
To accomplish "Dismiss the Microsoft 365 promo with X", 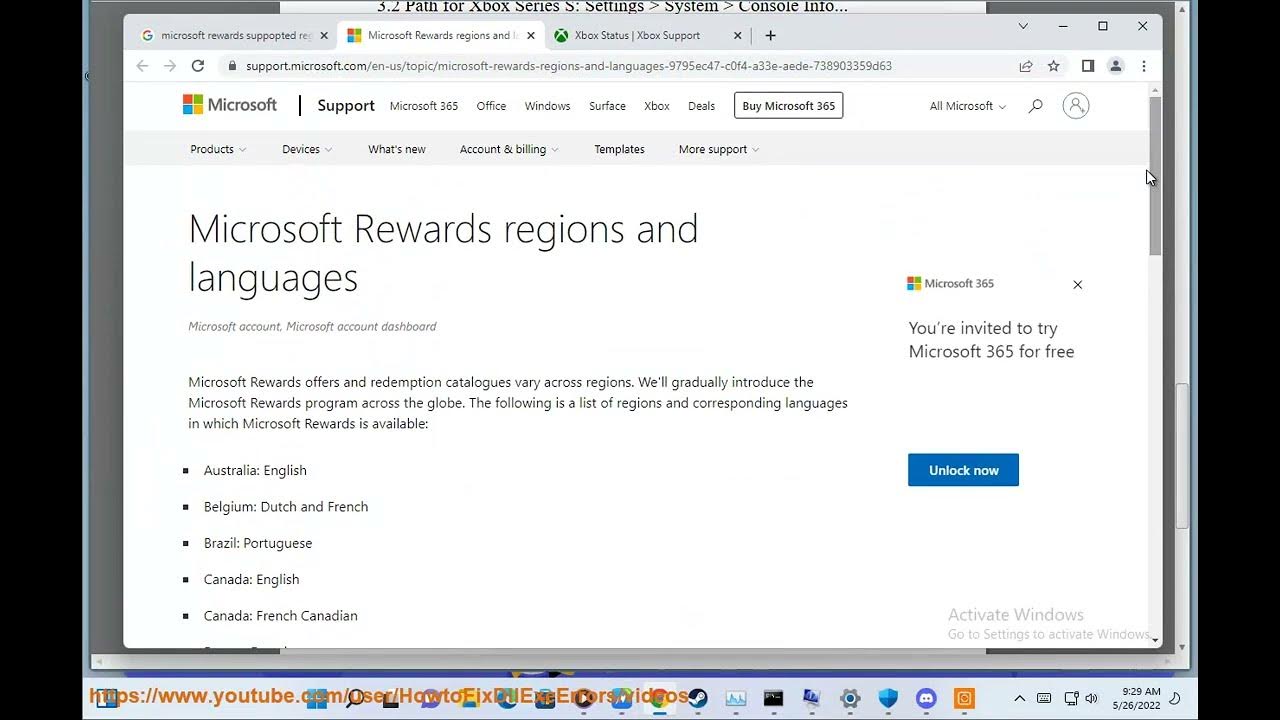I will pos(1078,285).
